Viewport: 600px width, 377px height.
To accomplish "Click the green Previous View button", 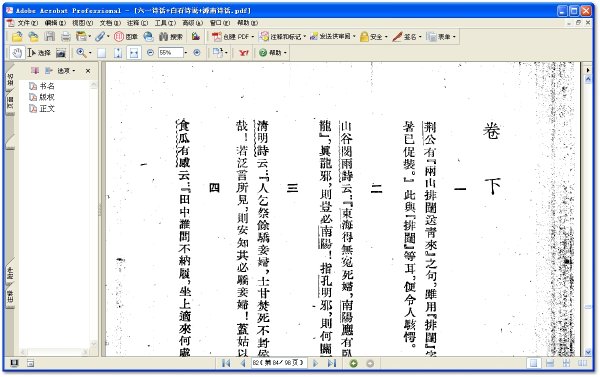I will pos(354,363).
